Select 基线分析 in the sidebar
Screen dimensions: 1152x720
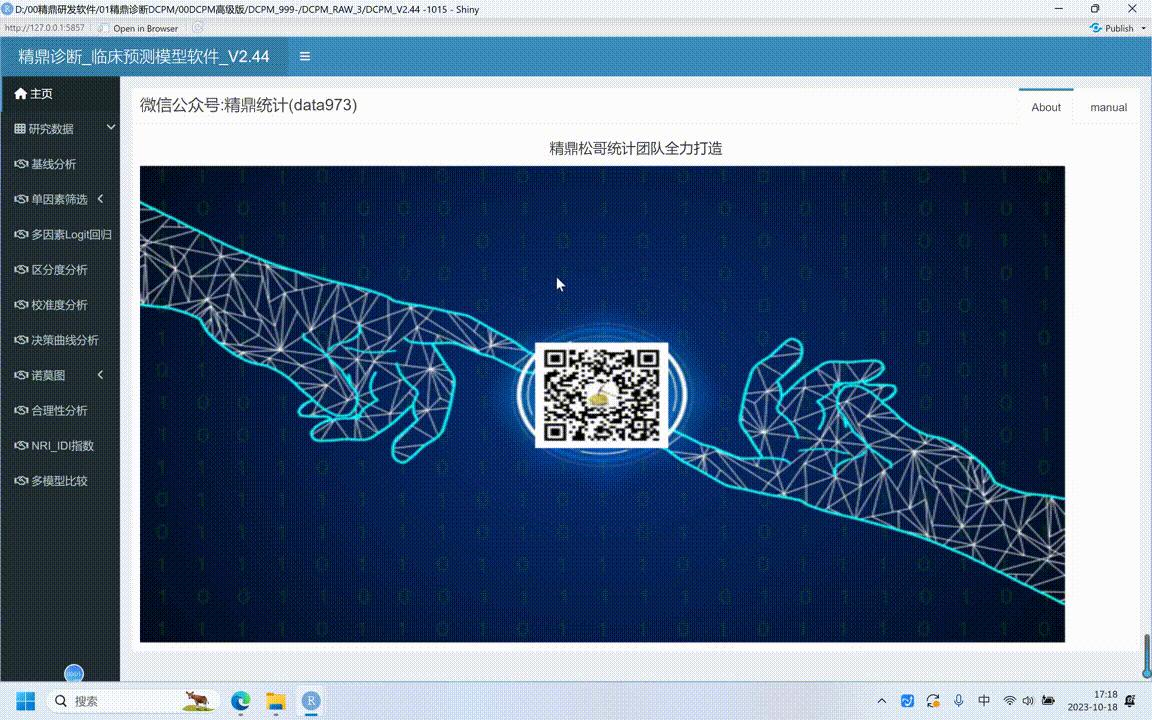point(55,164)
